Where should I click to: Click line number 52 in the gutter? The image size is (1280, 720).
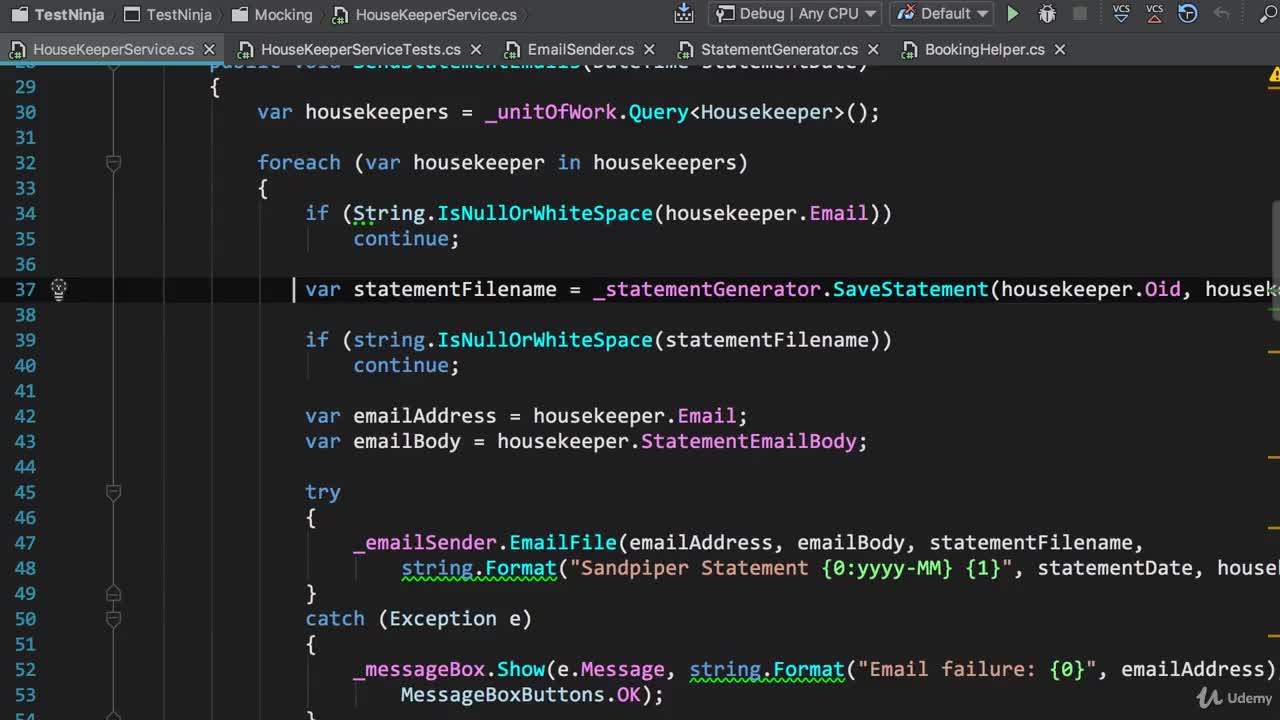click(x=25, y=669)
